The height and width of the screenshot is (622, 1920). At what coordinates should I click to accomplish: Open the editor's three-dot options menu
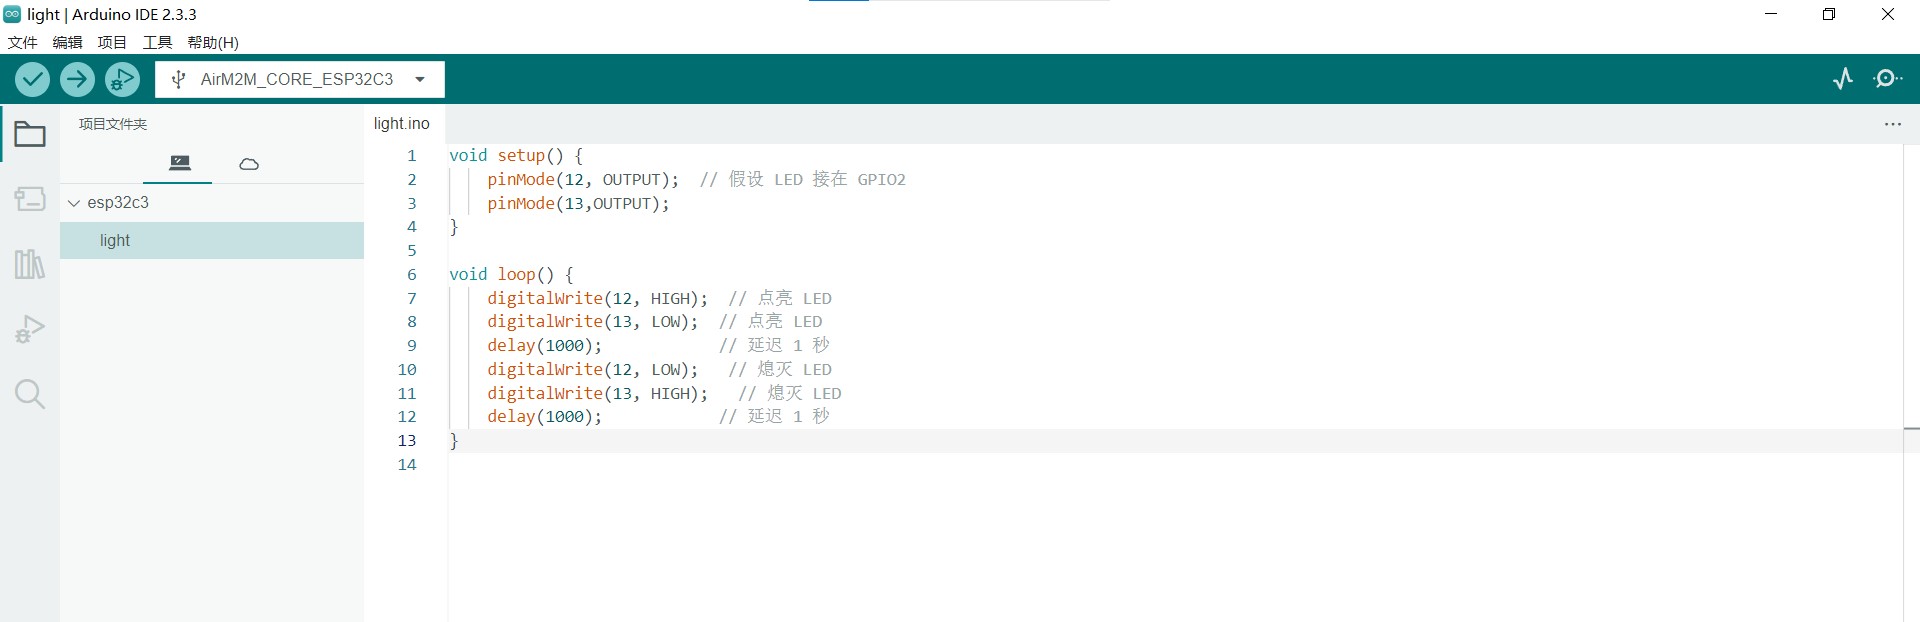1892,124
